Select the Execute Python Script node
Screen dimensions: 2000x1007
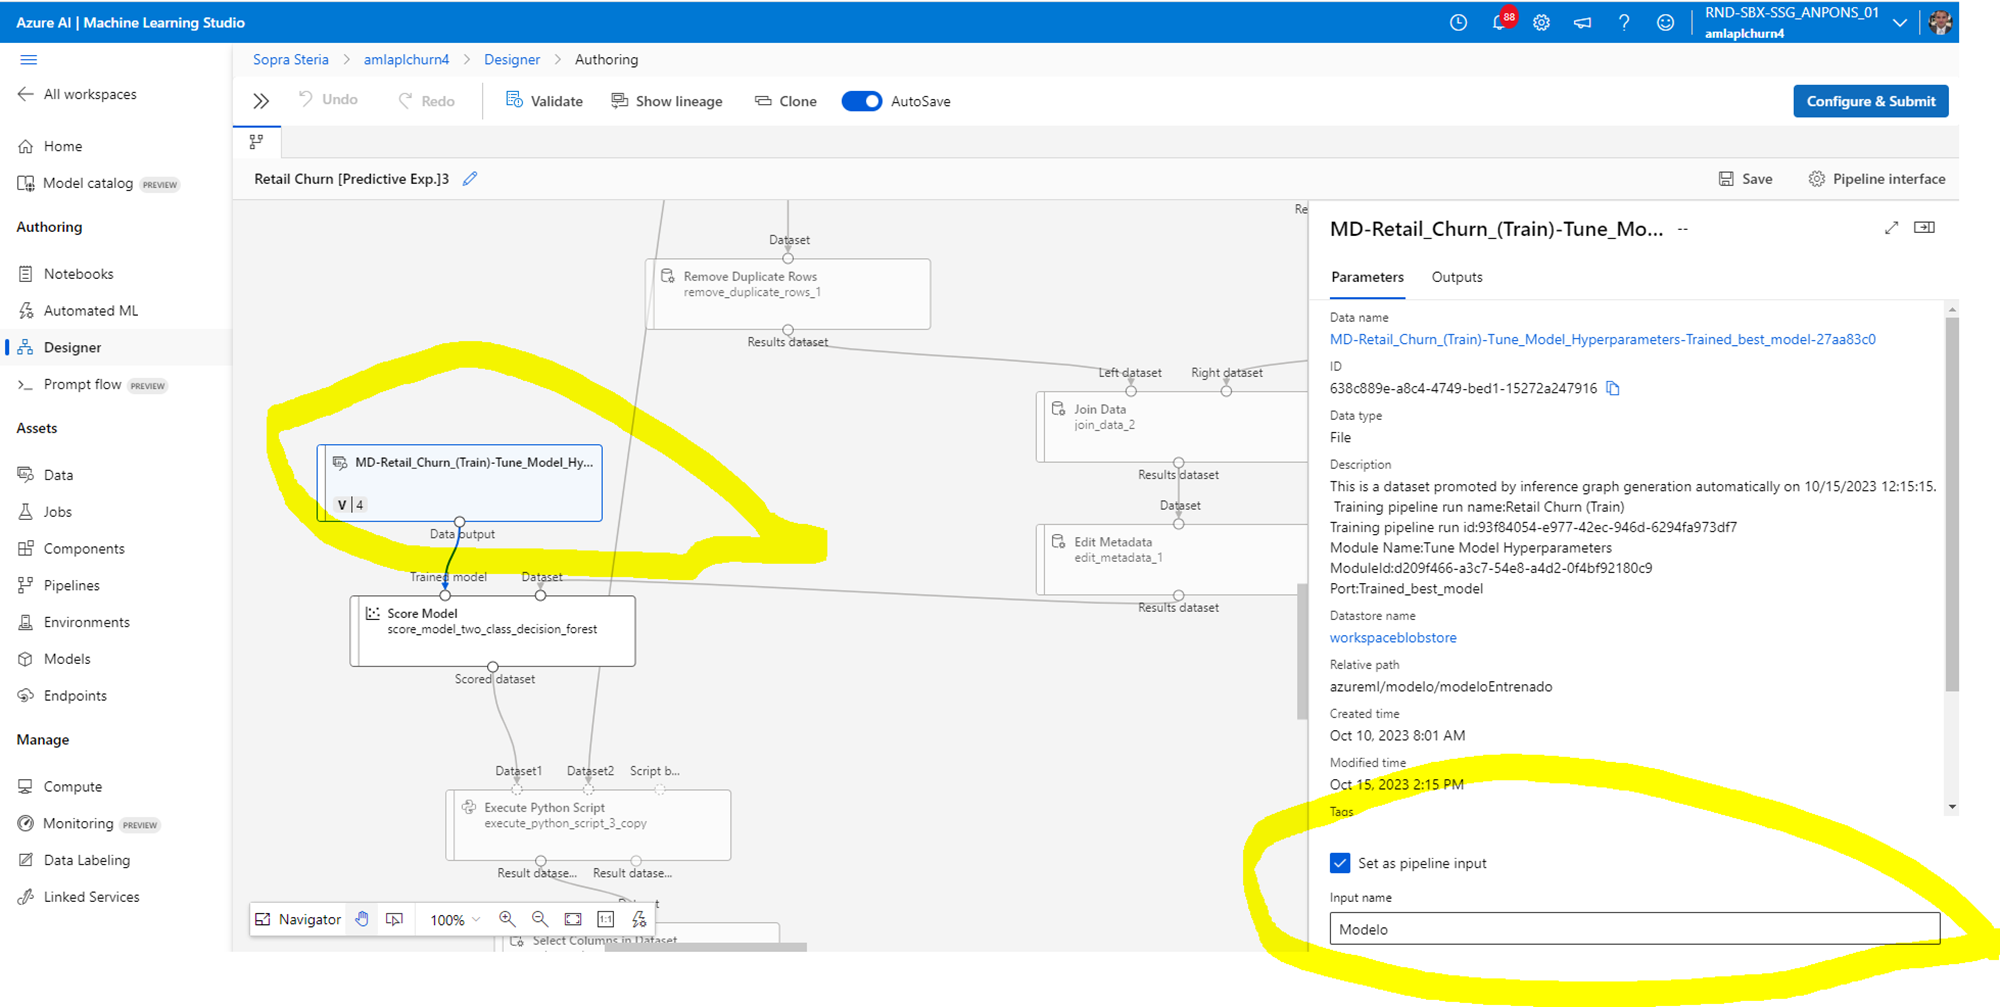pyautogui.click(x=589, y=825)
